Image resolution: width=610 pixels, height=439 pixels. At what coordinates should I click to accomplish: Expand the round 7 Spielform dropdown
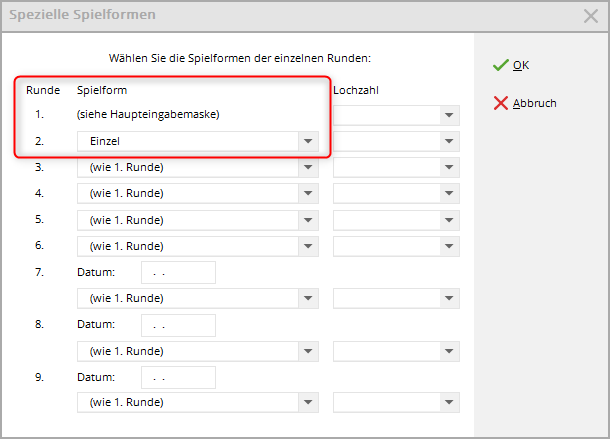(x=308, y=298)
